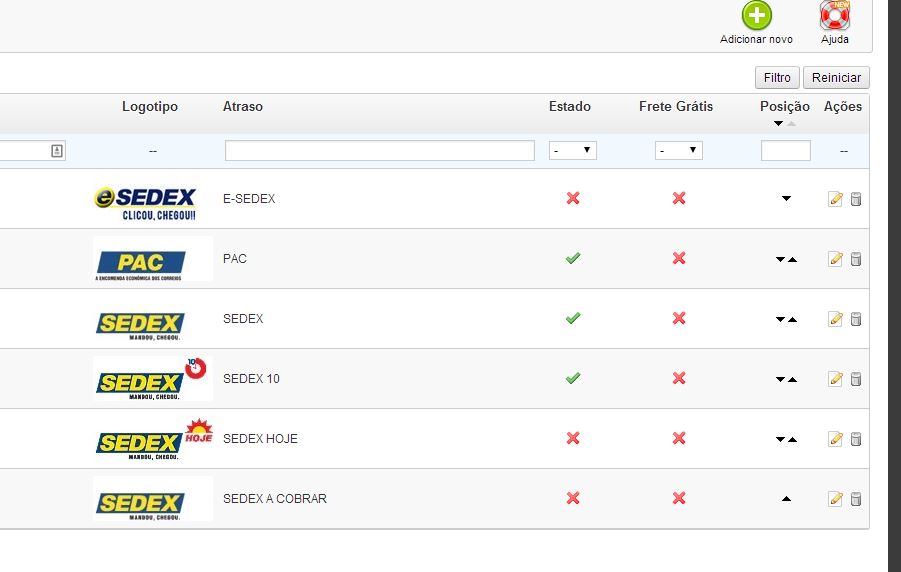The width and height of the screenshot is (901, 572).
Task: Disable SEDEX 10 Estado checkmark
Action: tap(573, 378)
